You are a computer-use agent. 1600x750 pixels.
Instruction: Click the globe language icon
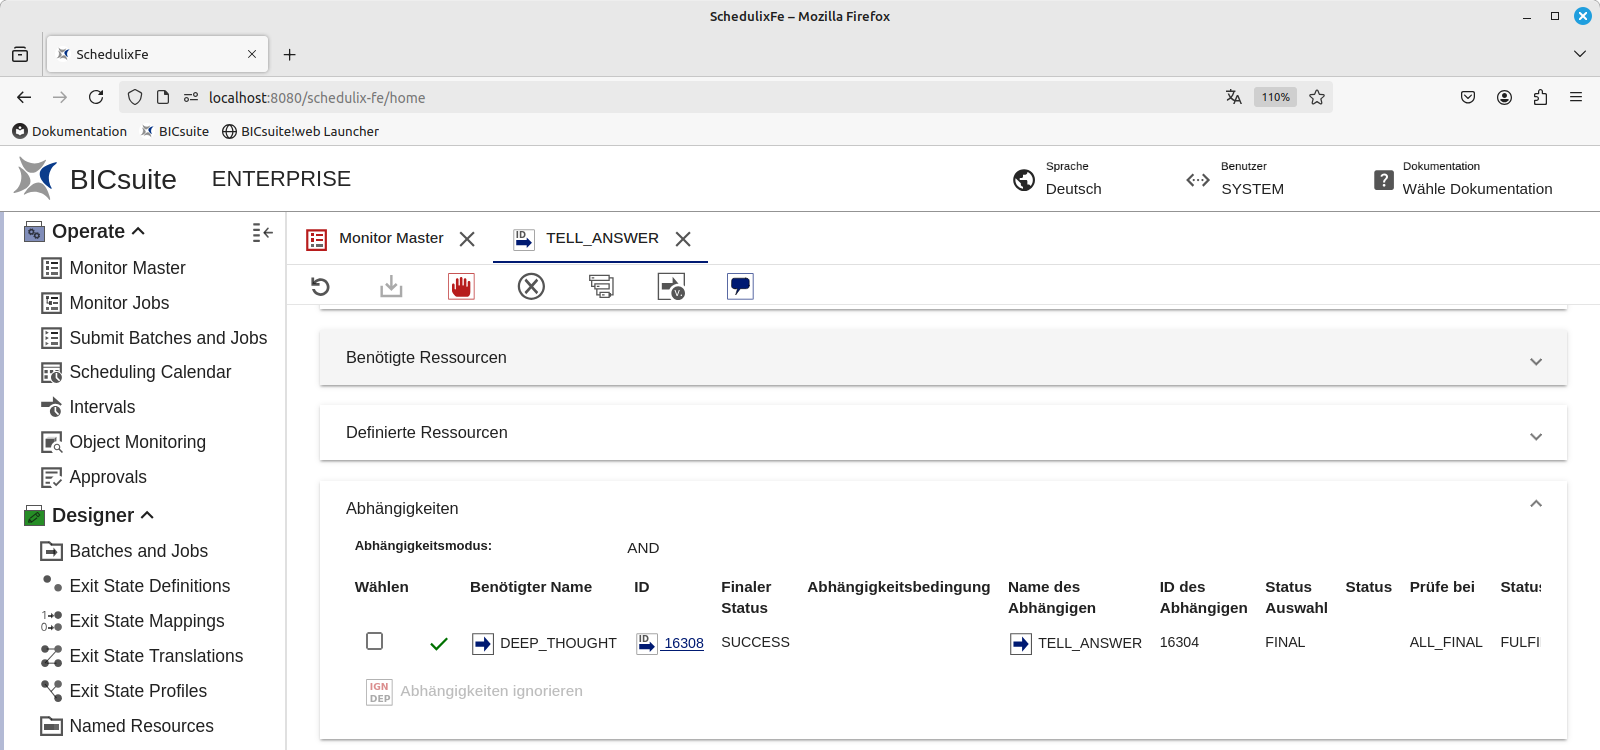pos(1024,180)
